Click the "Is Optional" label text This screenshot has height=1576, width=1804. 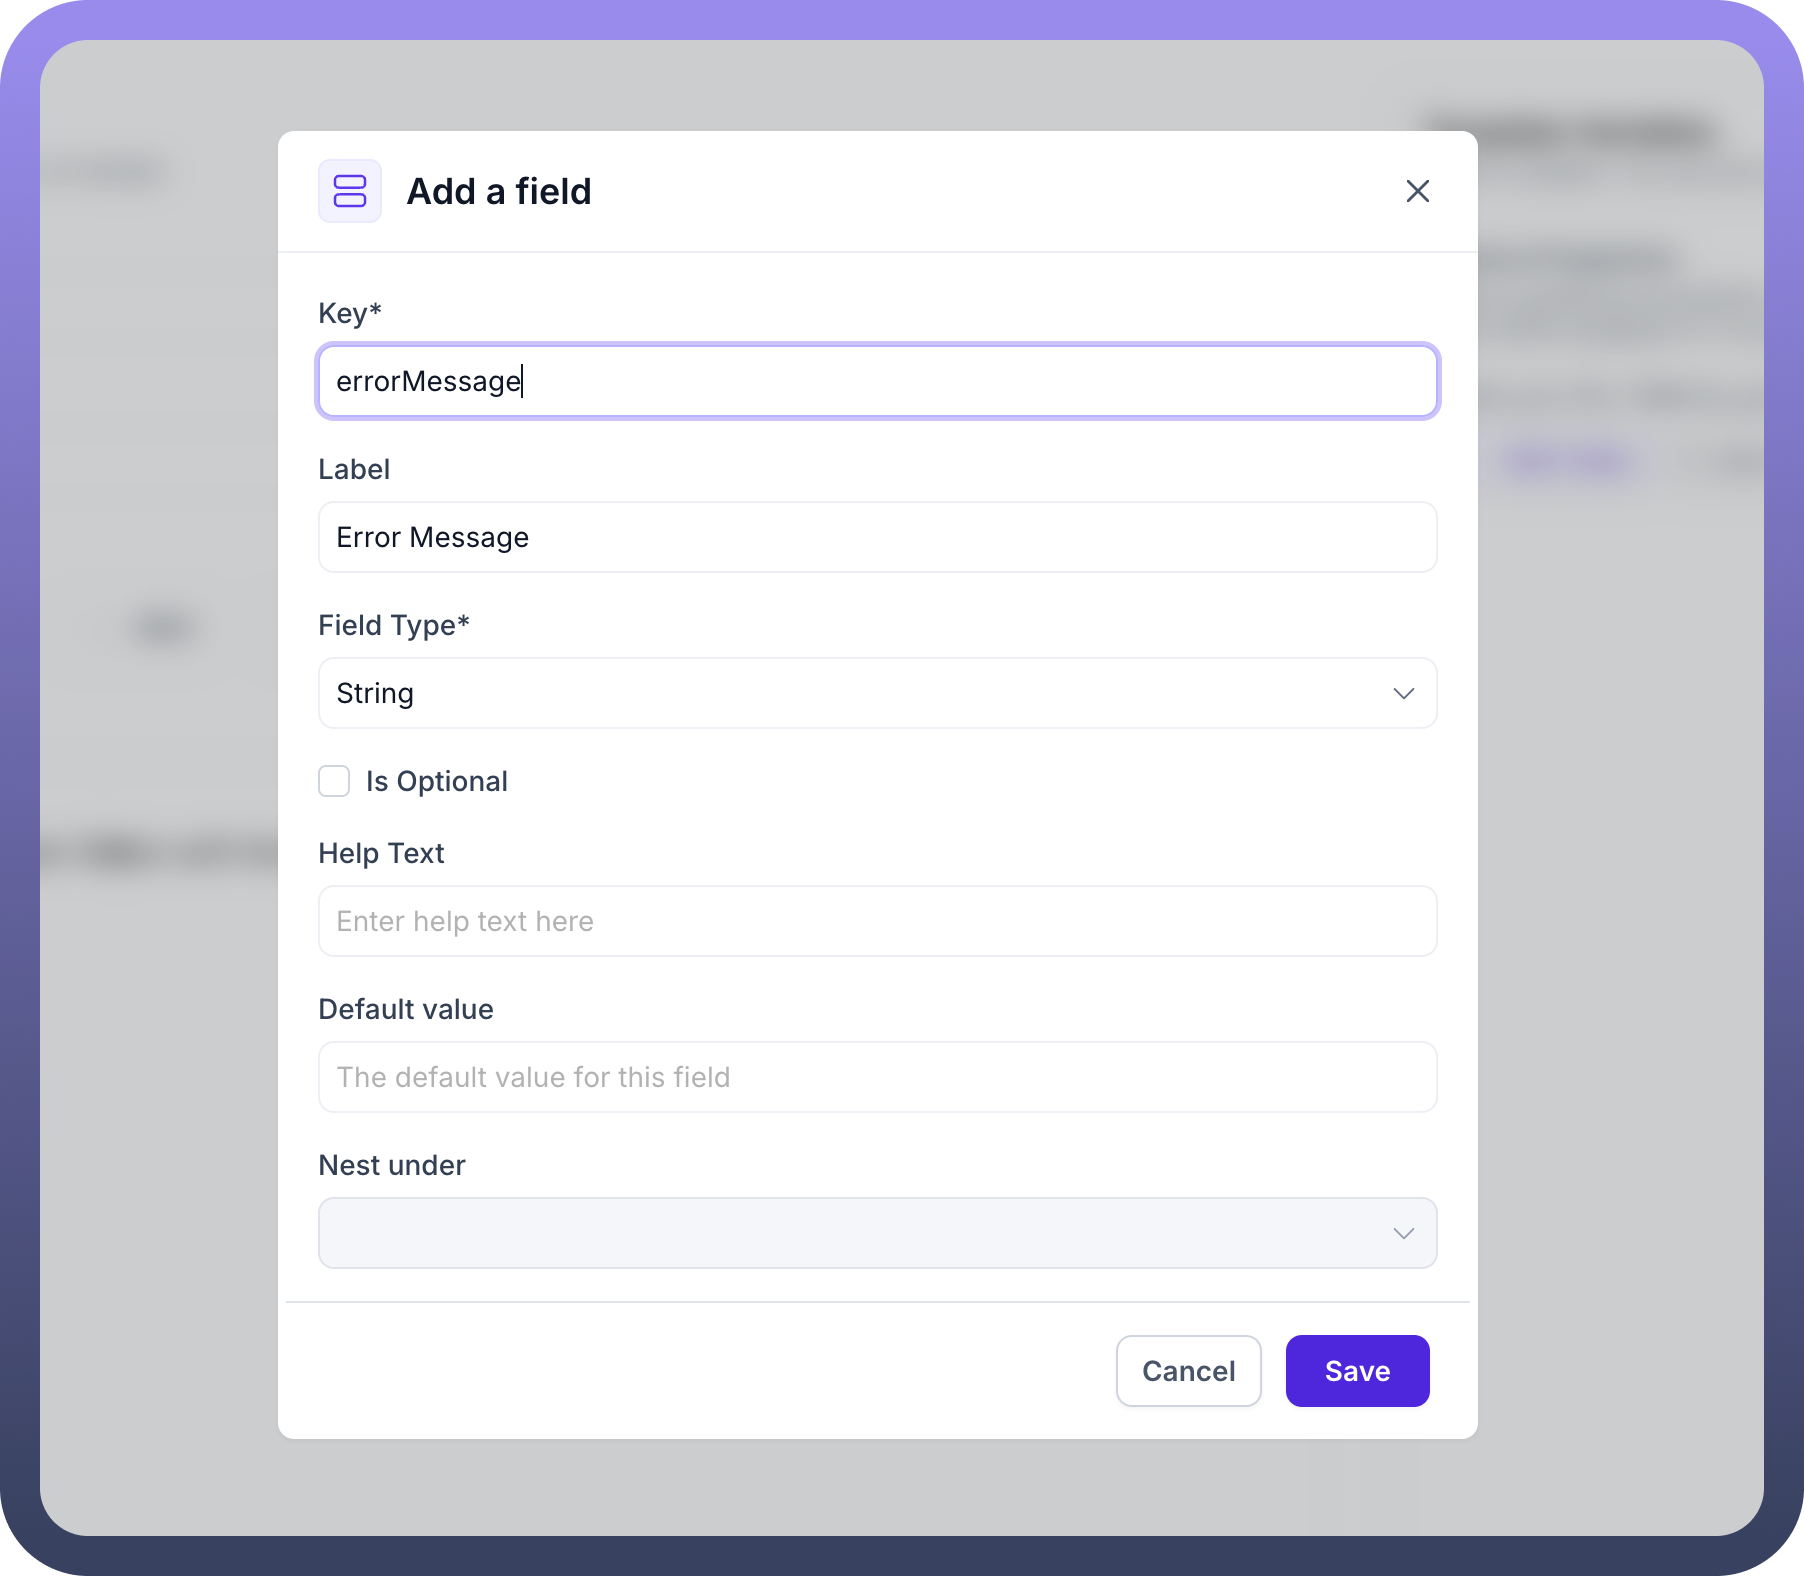(x=436, y=781)
